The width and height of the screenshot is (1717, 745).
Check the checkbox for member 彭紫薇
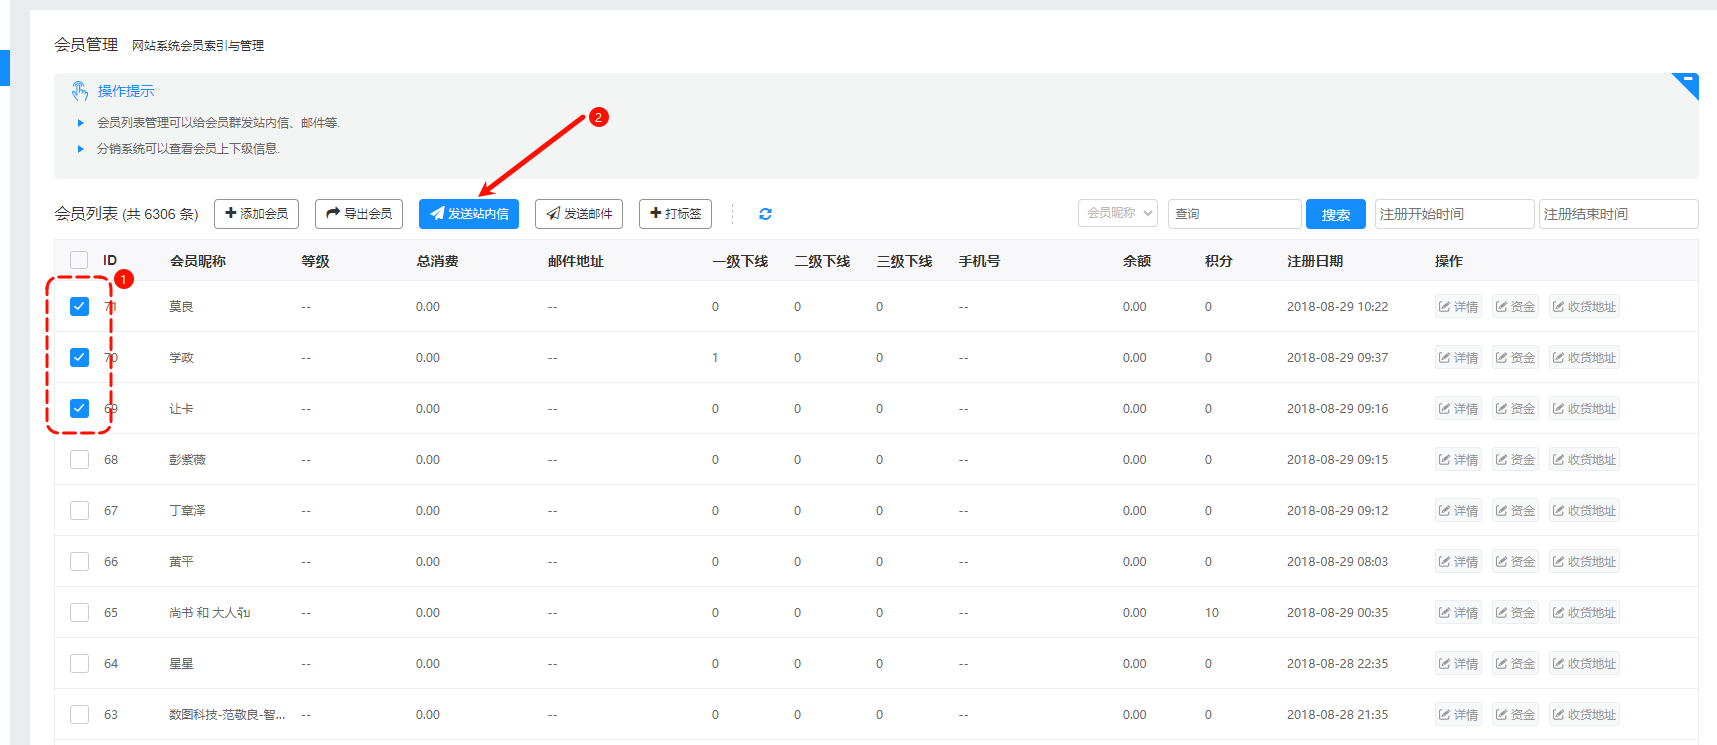80,460
